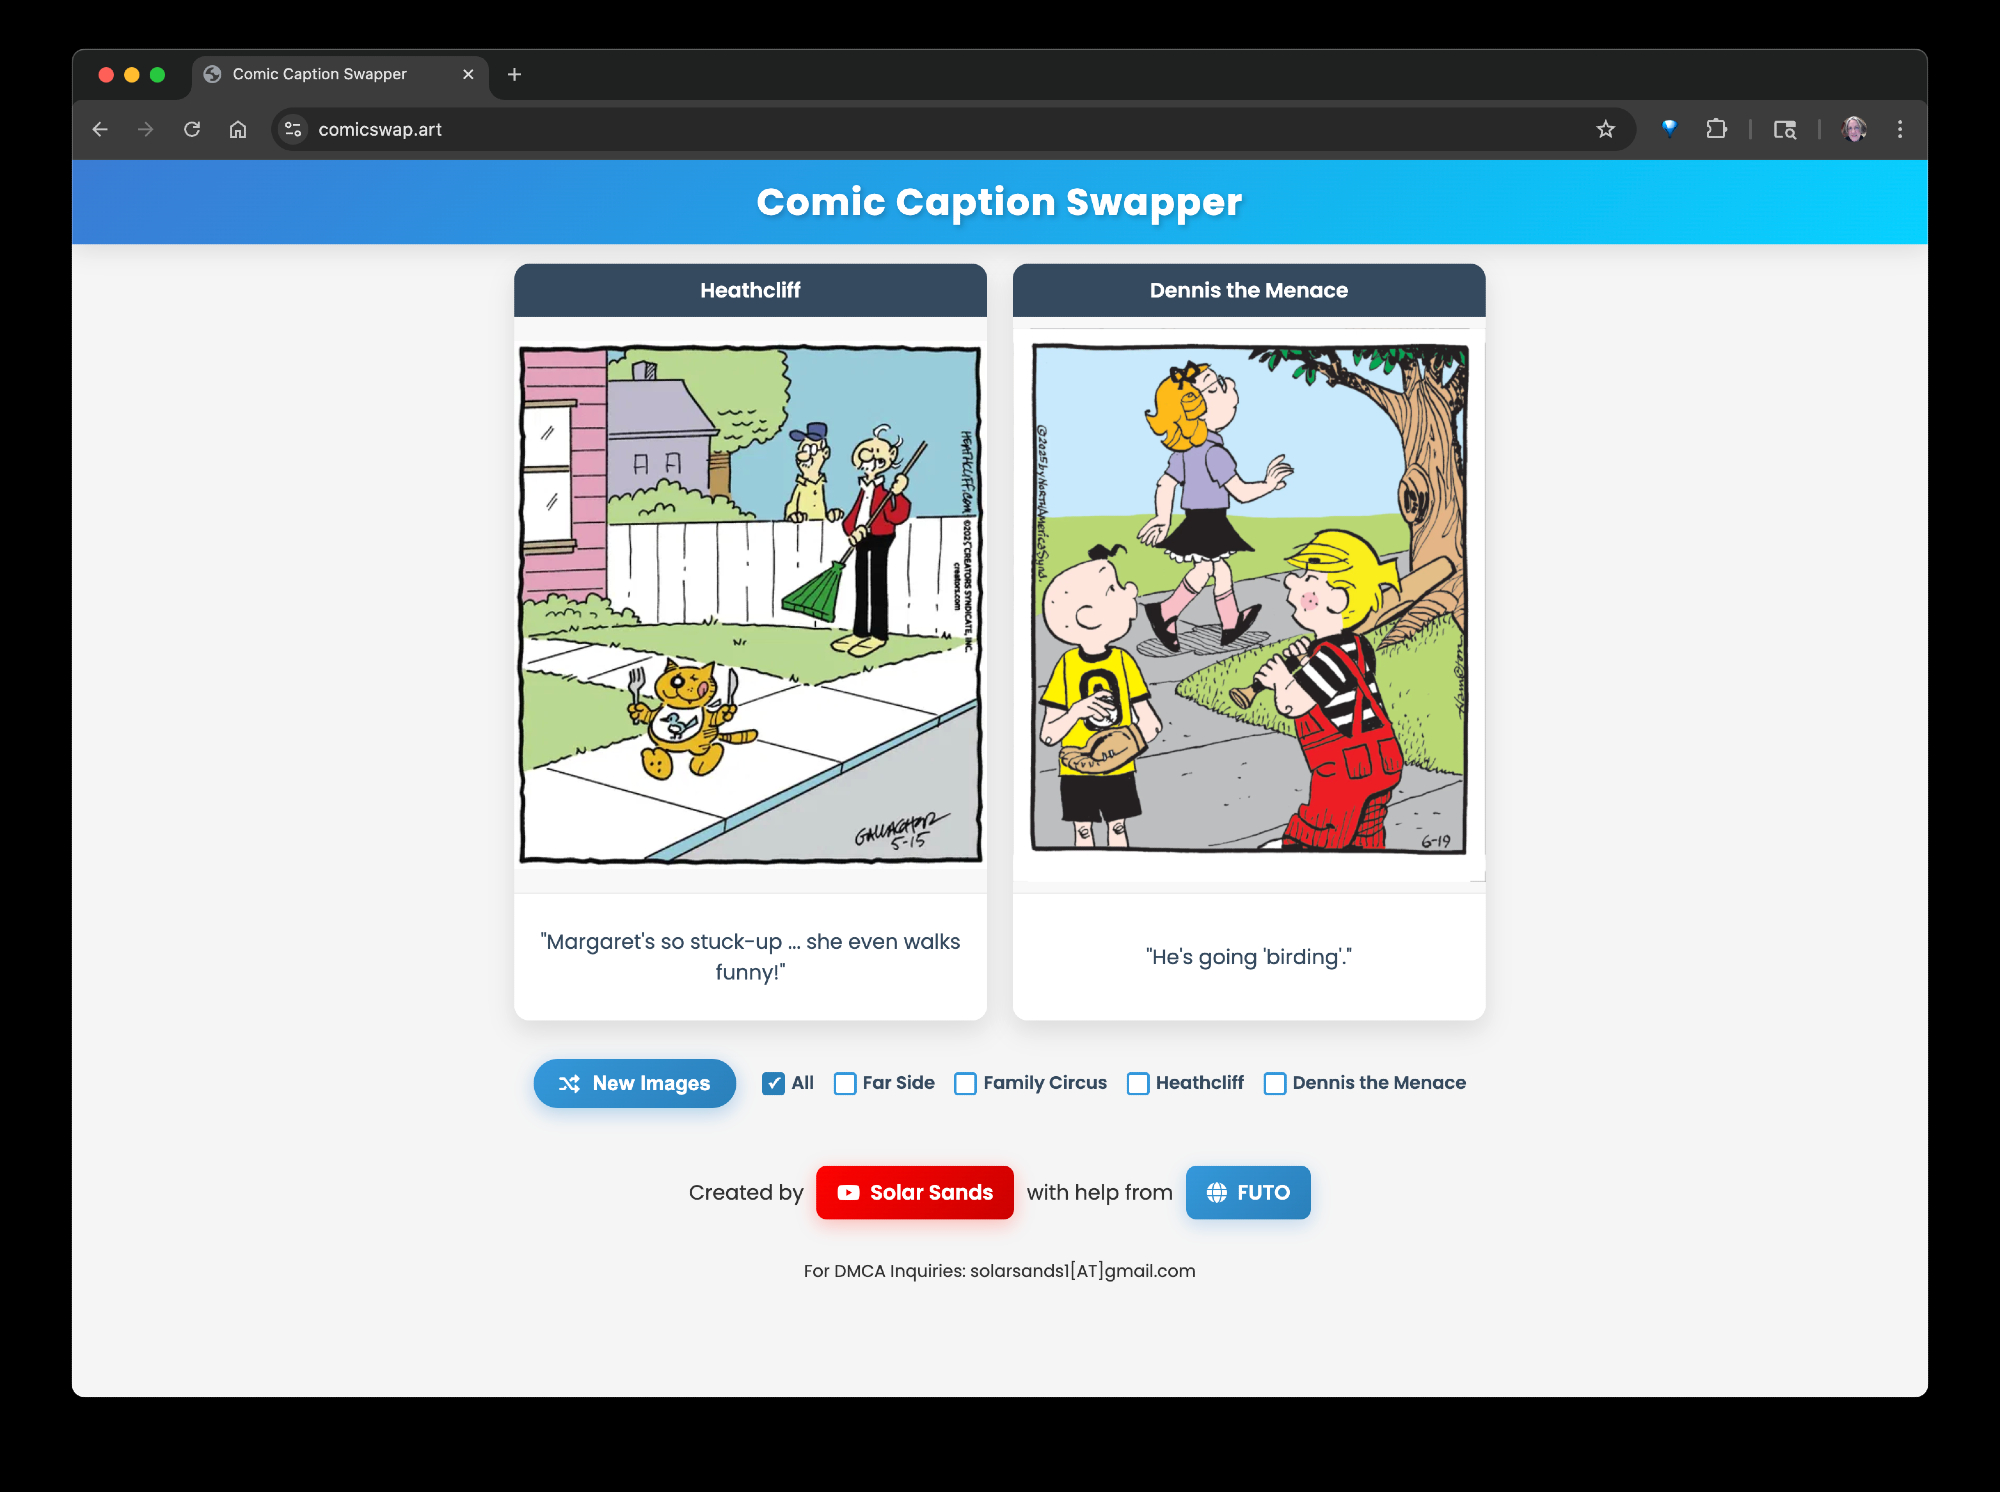This screenshot has height=1492, width=2000.
Task: Uncheck the All checkbox
Action: pos(773,1083)
